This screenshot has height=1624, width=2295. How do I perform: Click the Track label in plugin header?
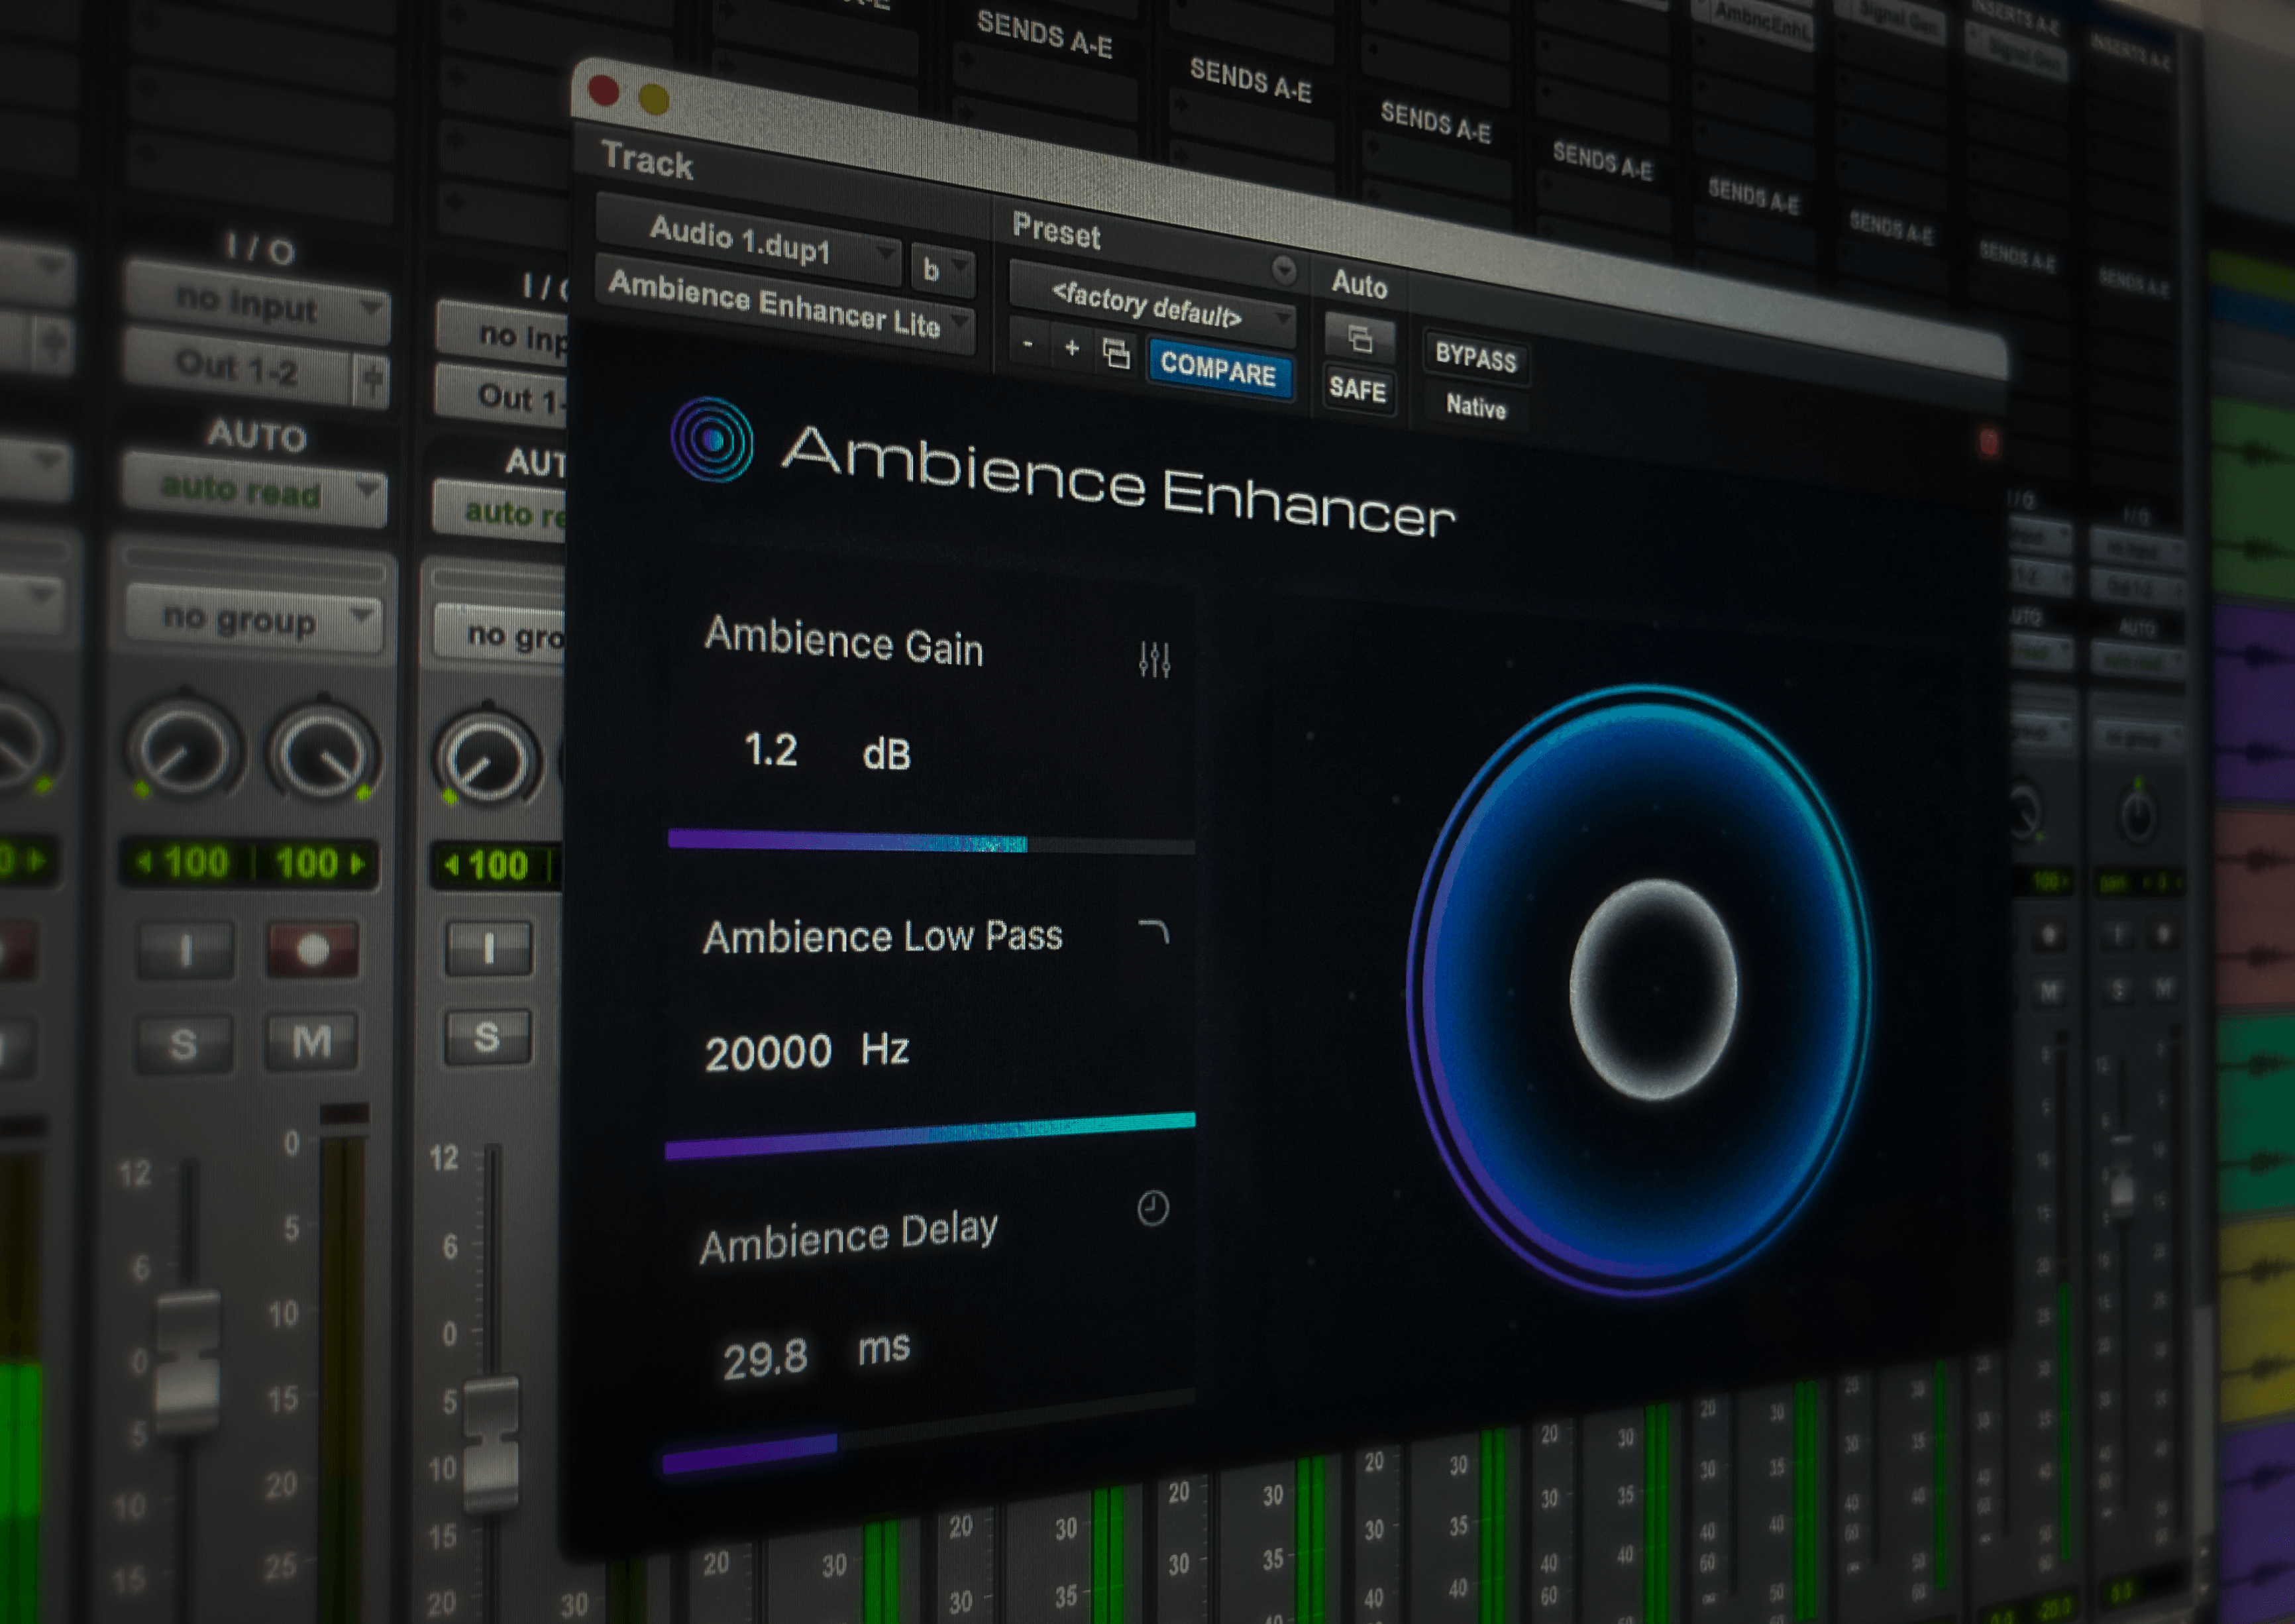647,160
